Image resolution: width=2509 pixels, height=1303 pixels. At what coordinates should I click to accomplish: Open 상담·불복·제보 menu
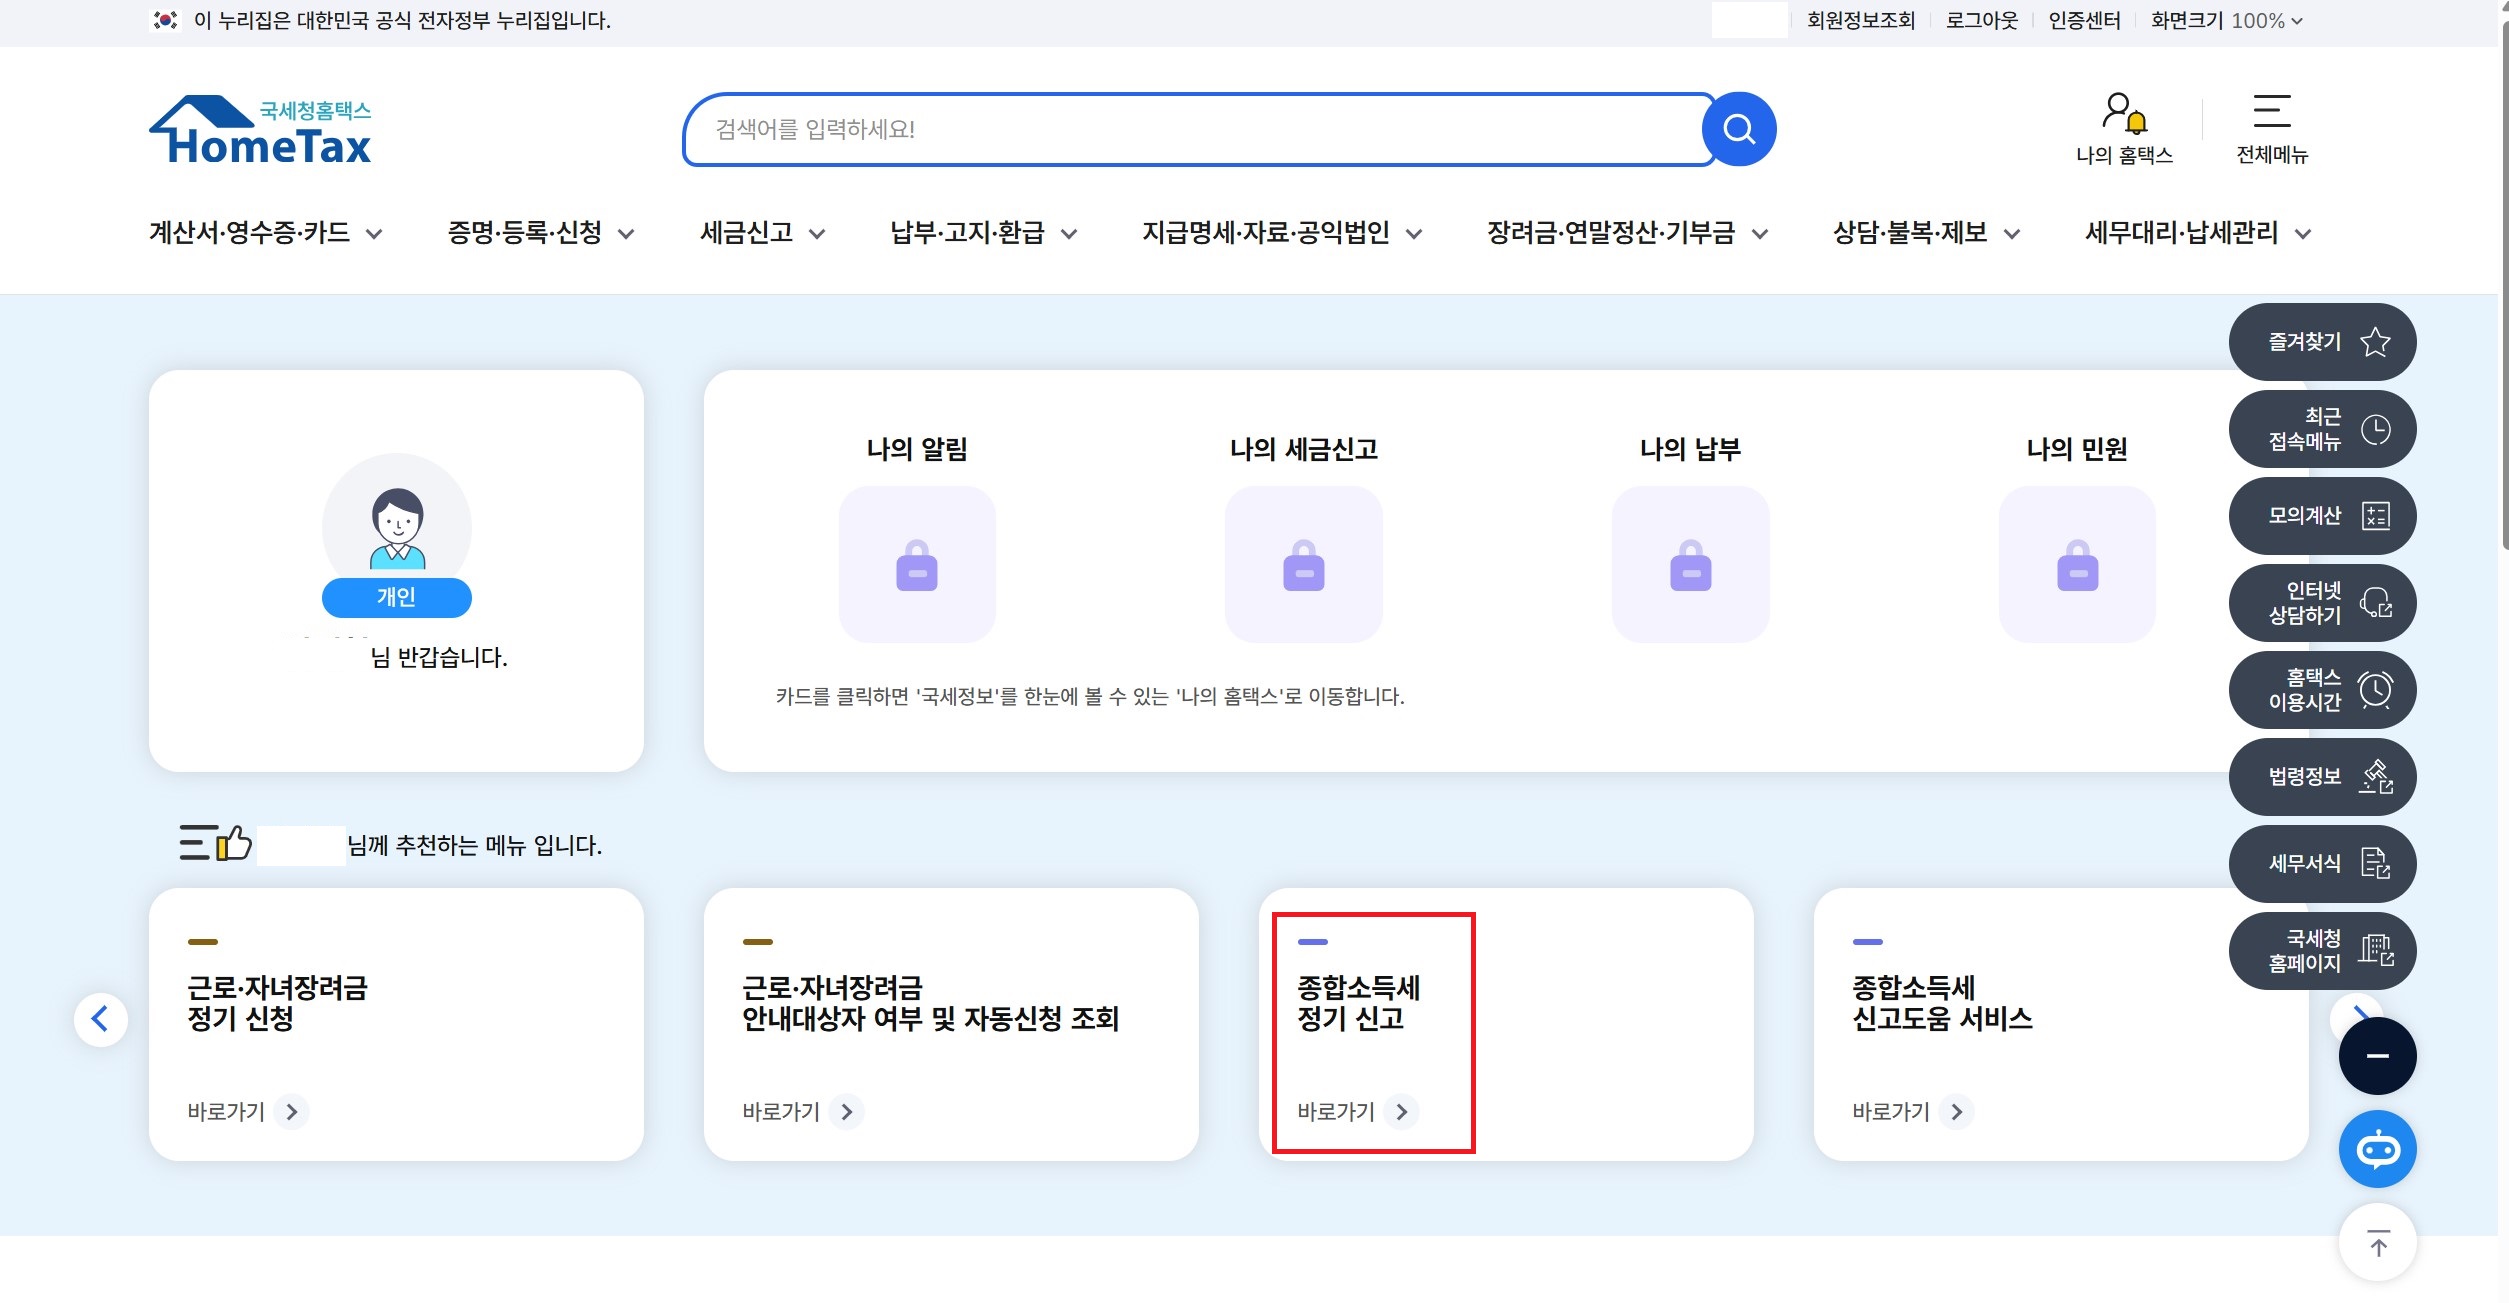click(x=1926, y=233)
